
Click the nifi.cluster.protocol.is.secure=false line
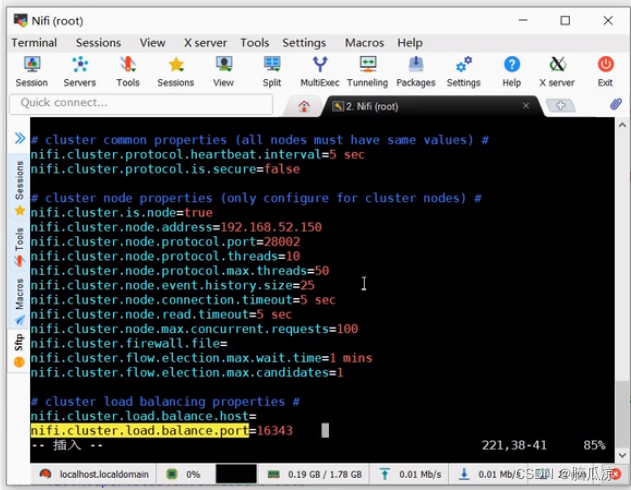point(165,169)
